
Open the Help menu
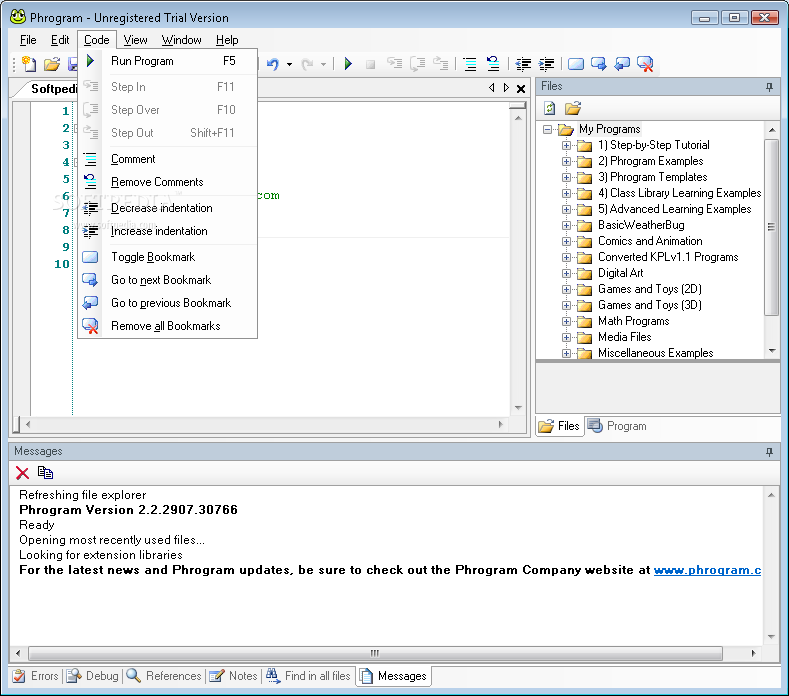pyautogui.click(x=227, y=40)
